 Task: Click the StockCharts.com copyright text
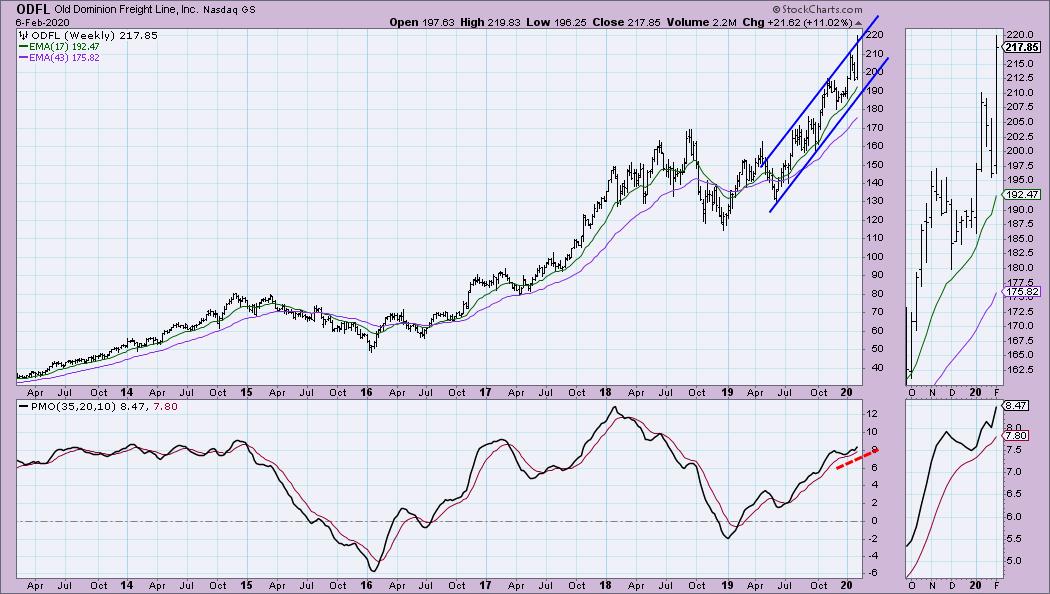[x=817, y=9]
